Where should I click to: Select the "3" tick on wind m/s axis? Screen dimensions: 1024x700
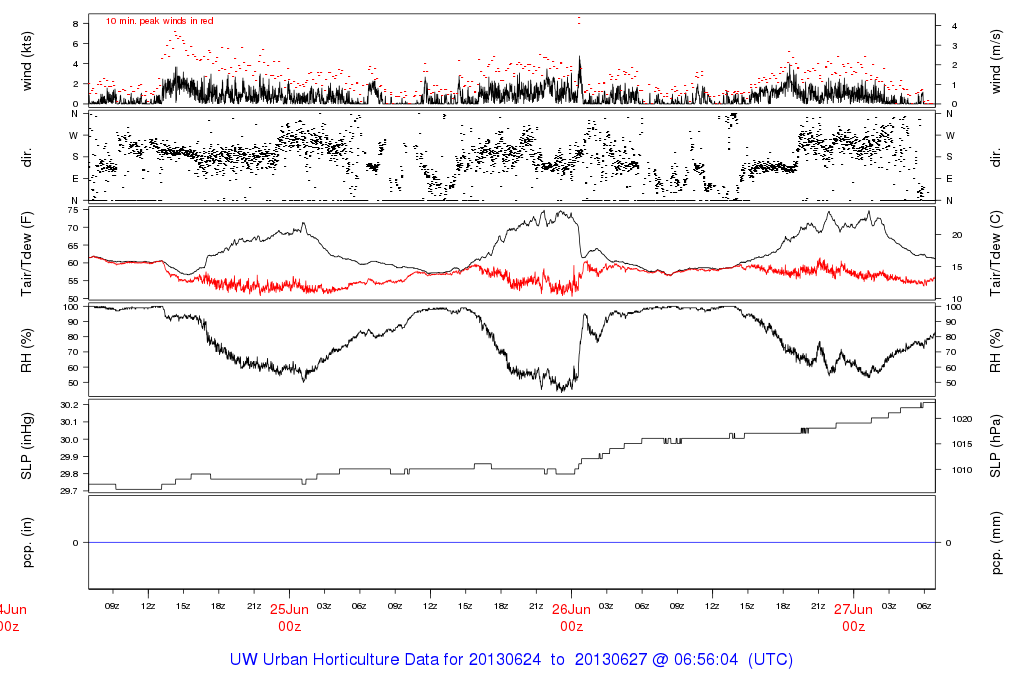(955, 46)
